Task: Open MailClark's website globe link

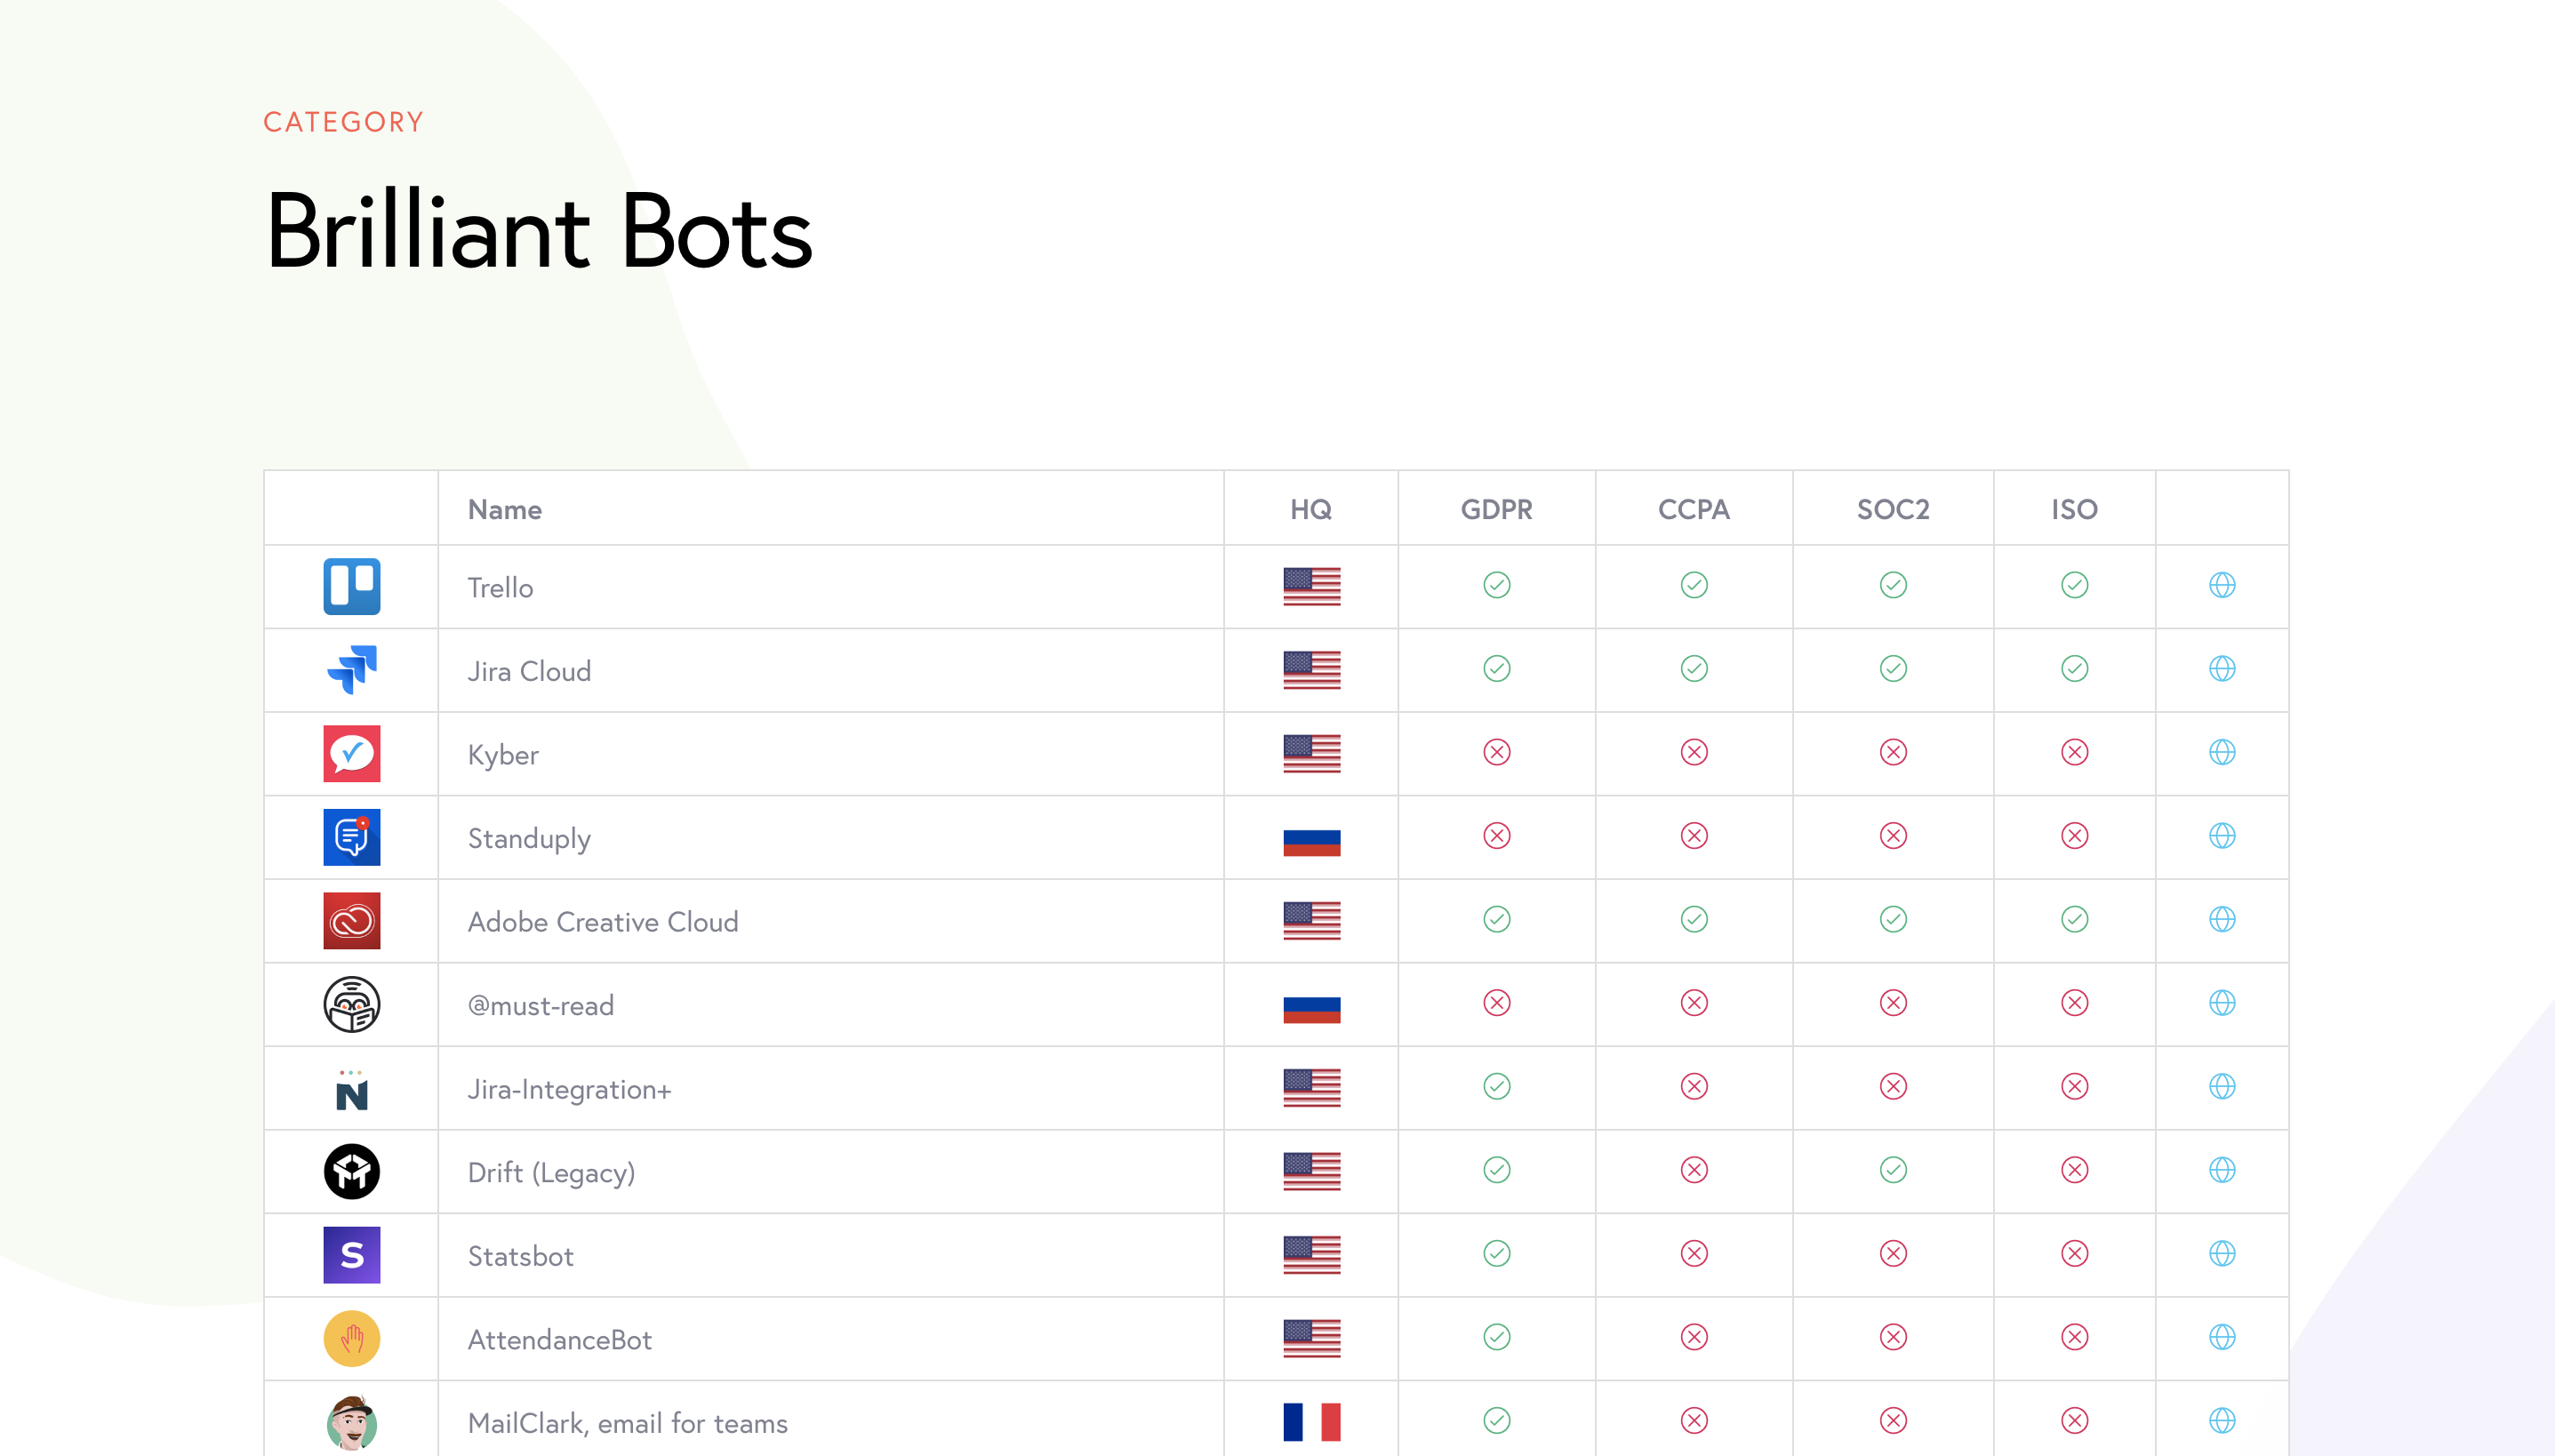Action: [x=2221, y=1419]
